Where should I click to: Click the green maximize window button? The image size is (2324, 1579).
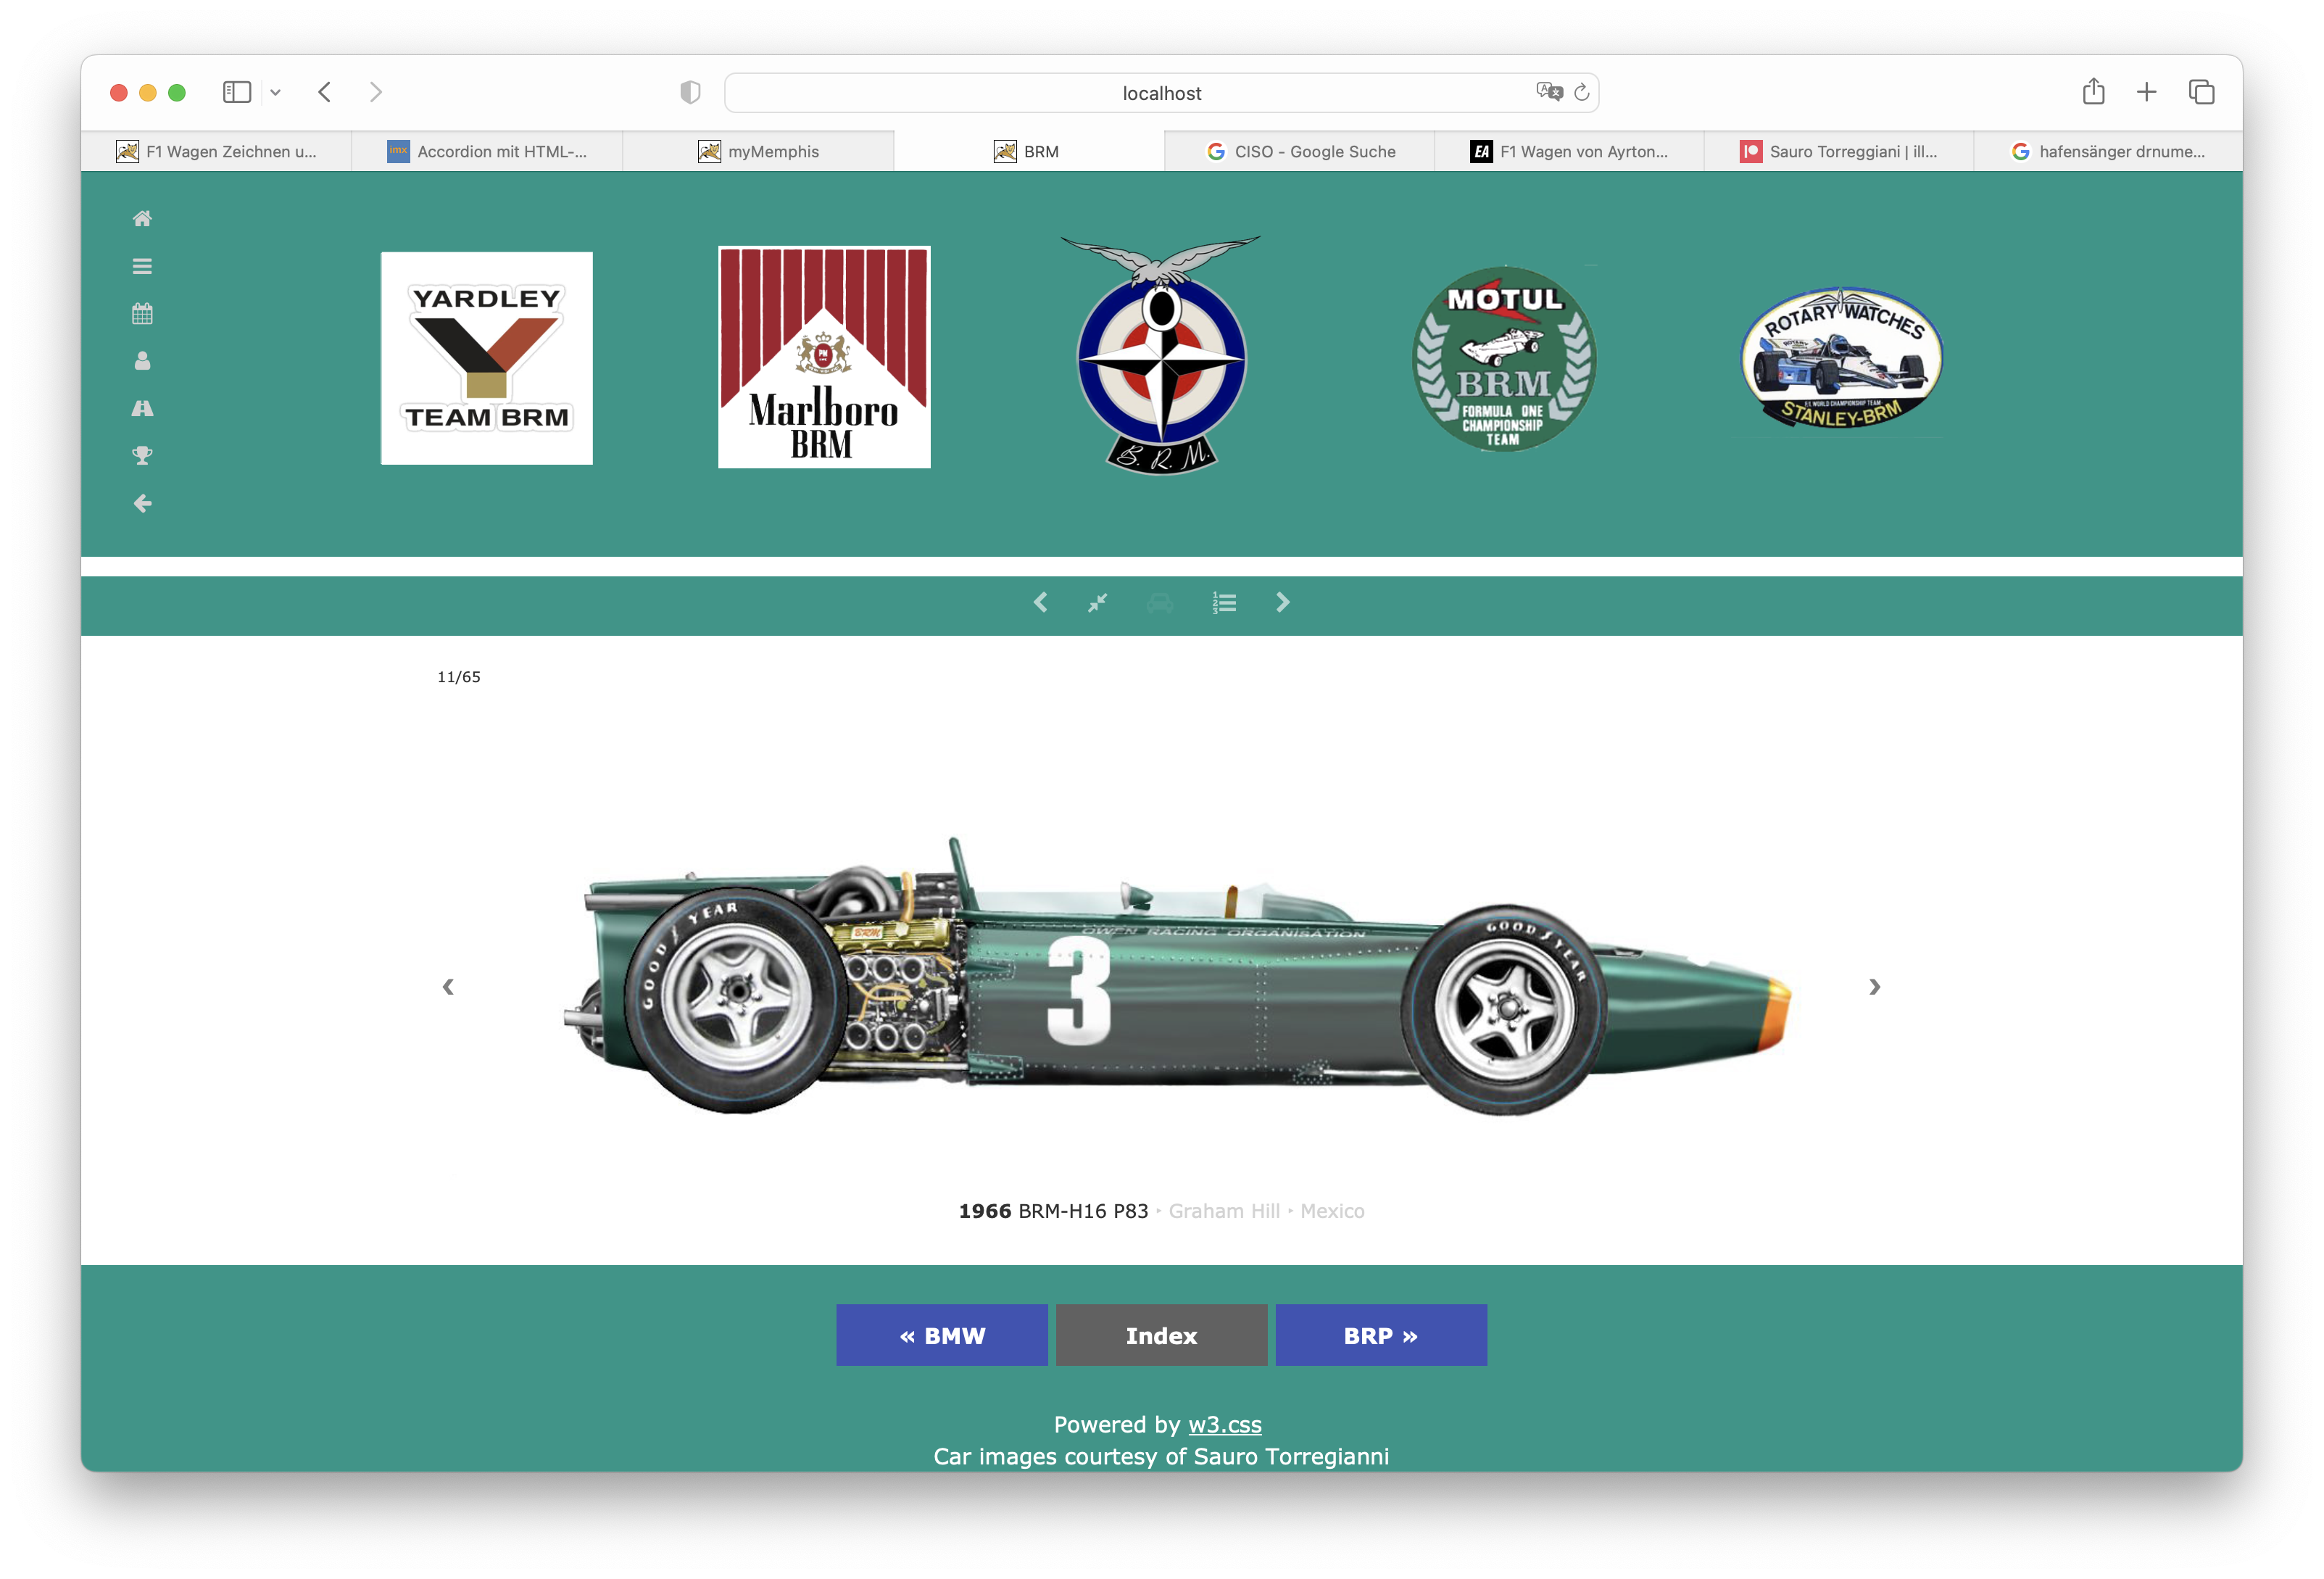tap(177, 92)
